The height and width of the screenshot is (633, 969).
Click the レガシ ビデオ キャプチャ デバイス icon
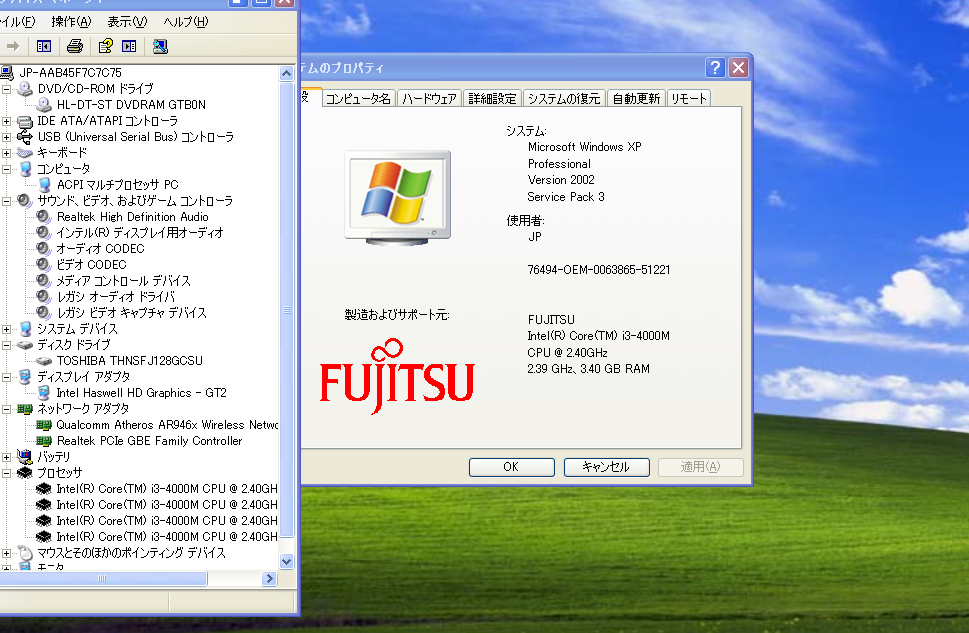[x=43, y=313]
